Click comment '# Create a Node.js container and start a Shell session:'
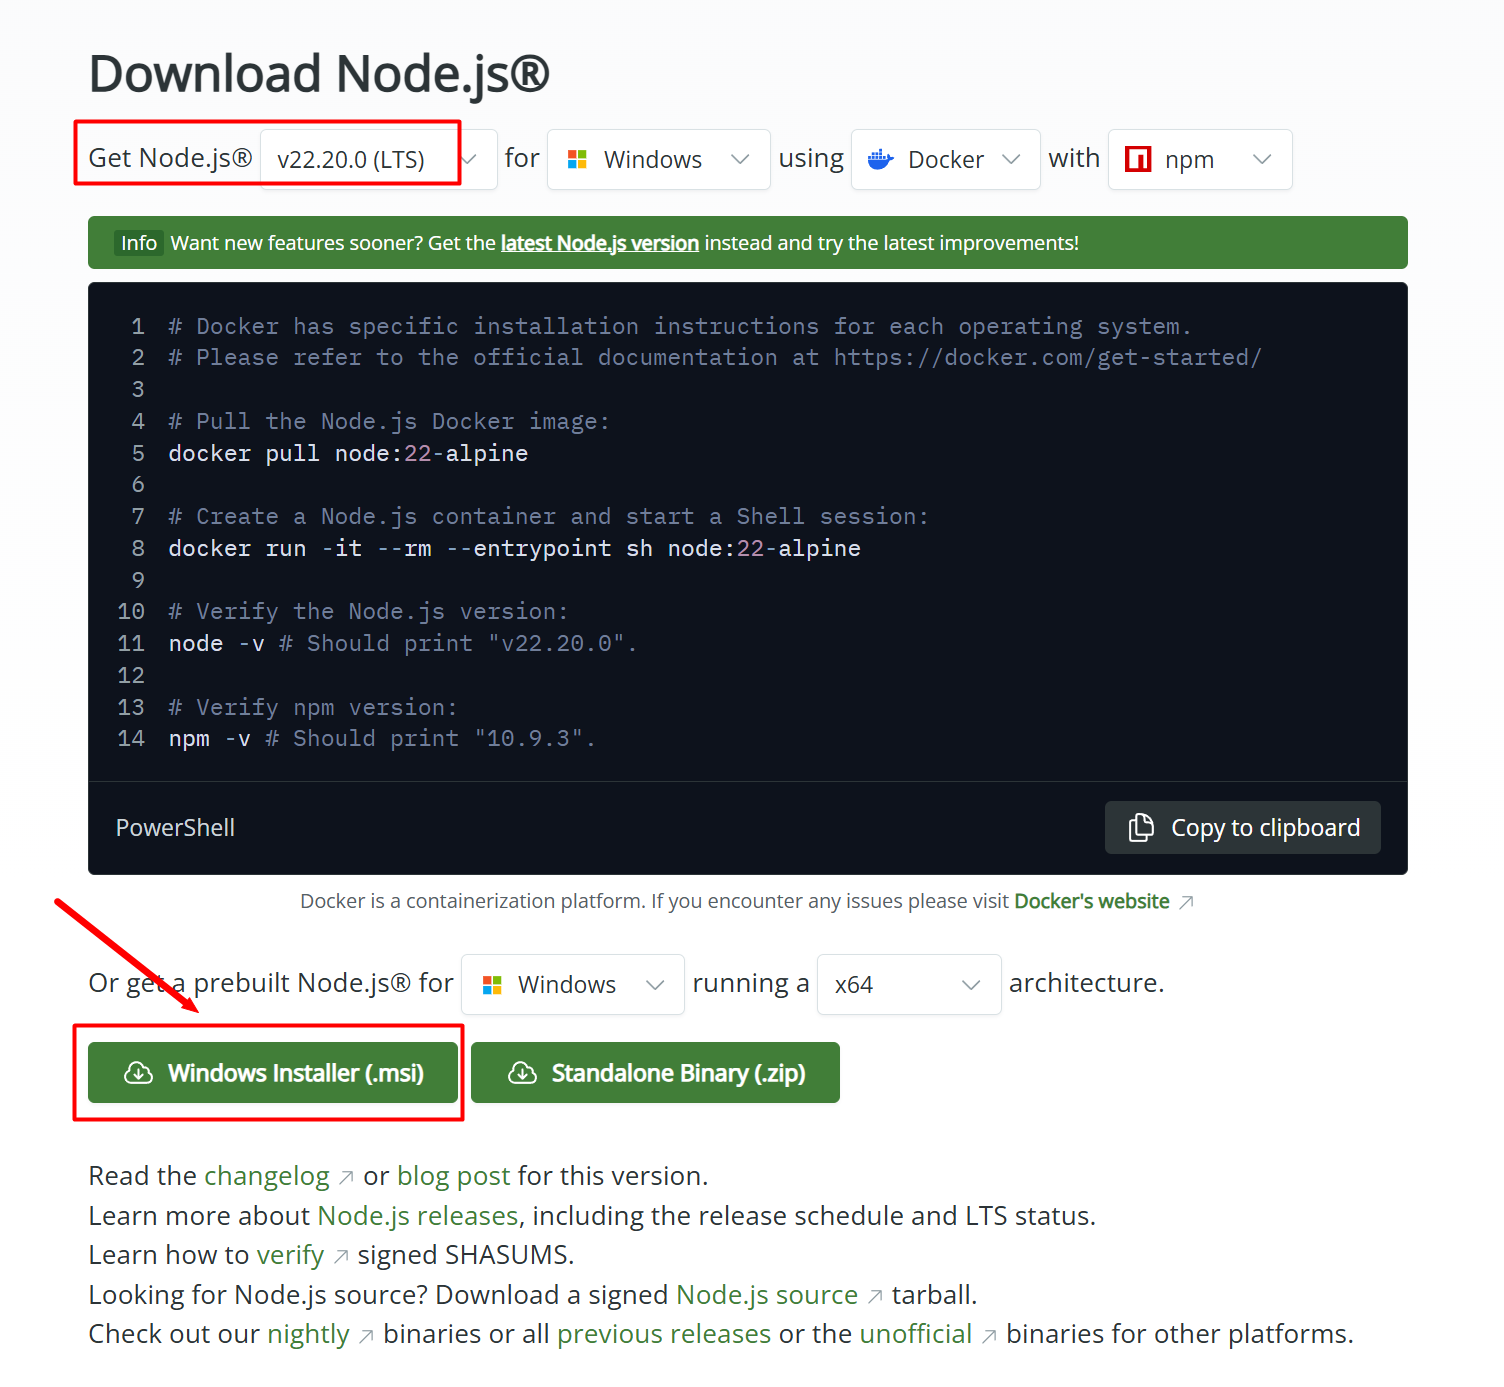The width and height of the screenshot is (1504, 1387). [548, 516]
